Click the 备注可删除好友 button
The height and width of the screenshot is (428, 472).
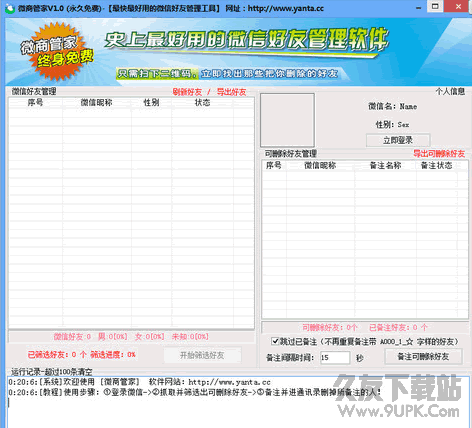click(423, 357)
